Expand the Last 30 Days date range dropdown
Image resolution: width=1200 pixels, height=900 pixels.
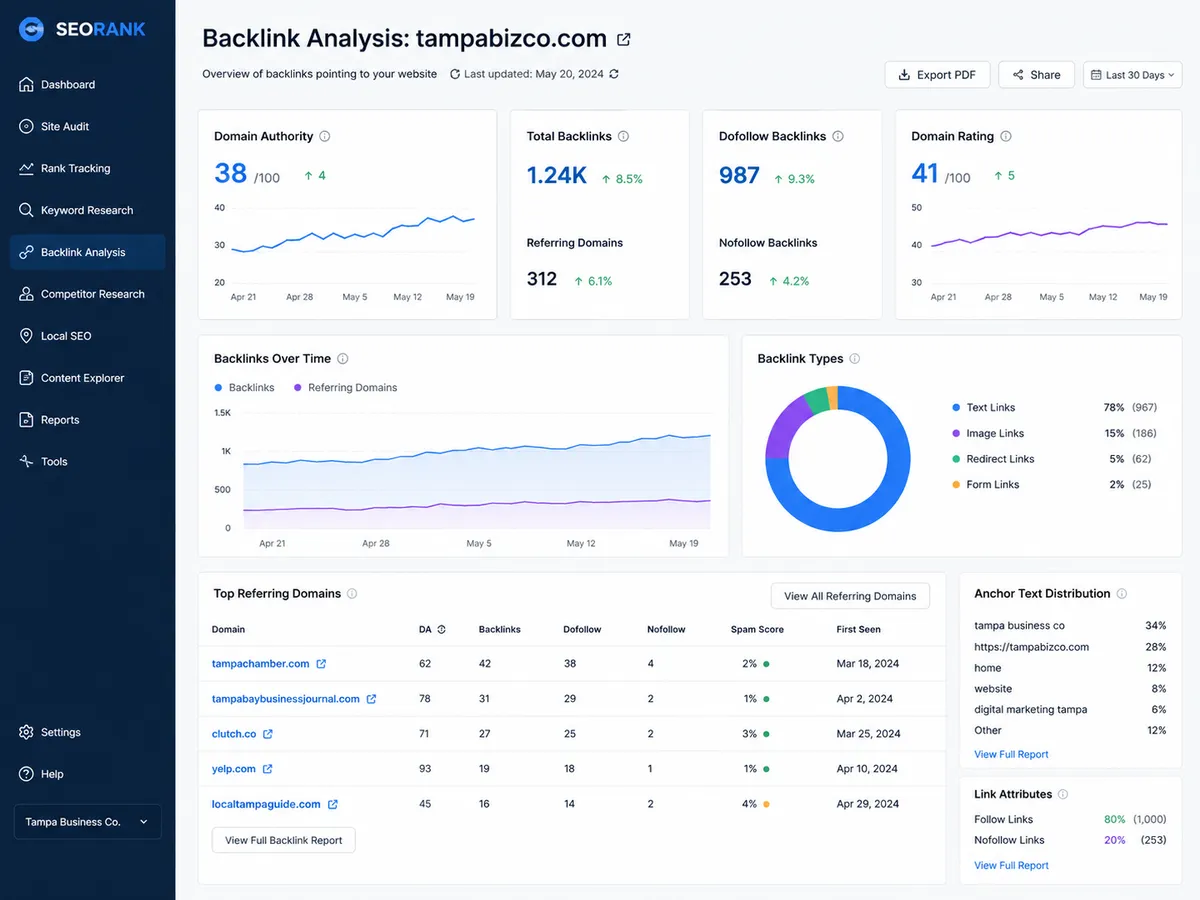tap(1132, 75)
